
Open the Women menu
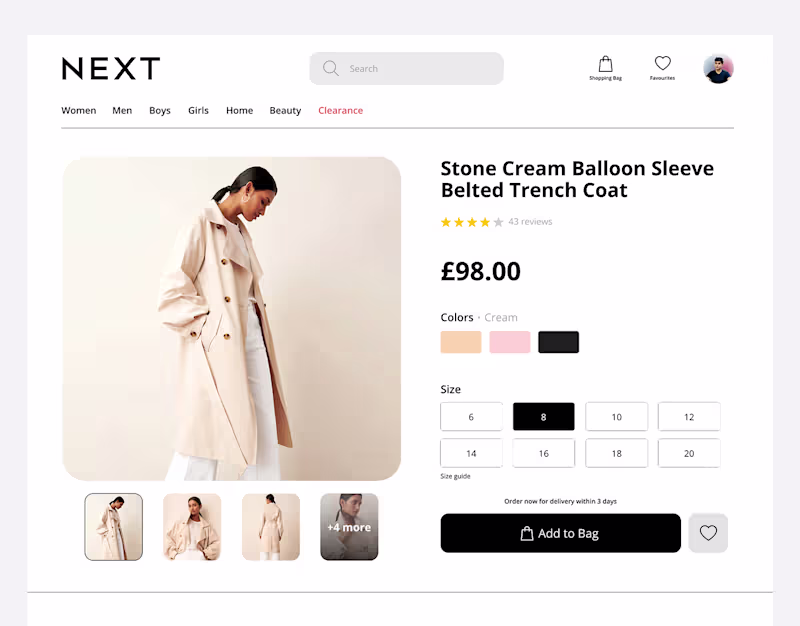tap(79, 111)
